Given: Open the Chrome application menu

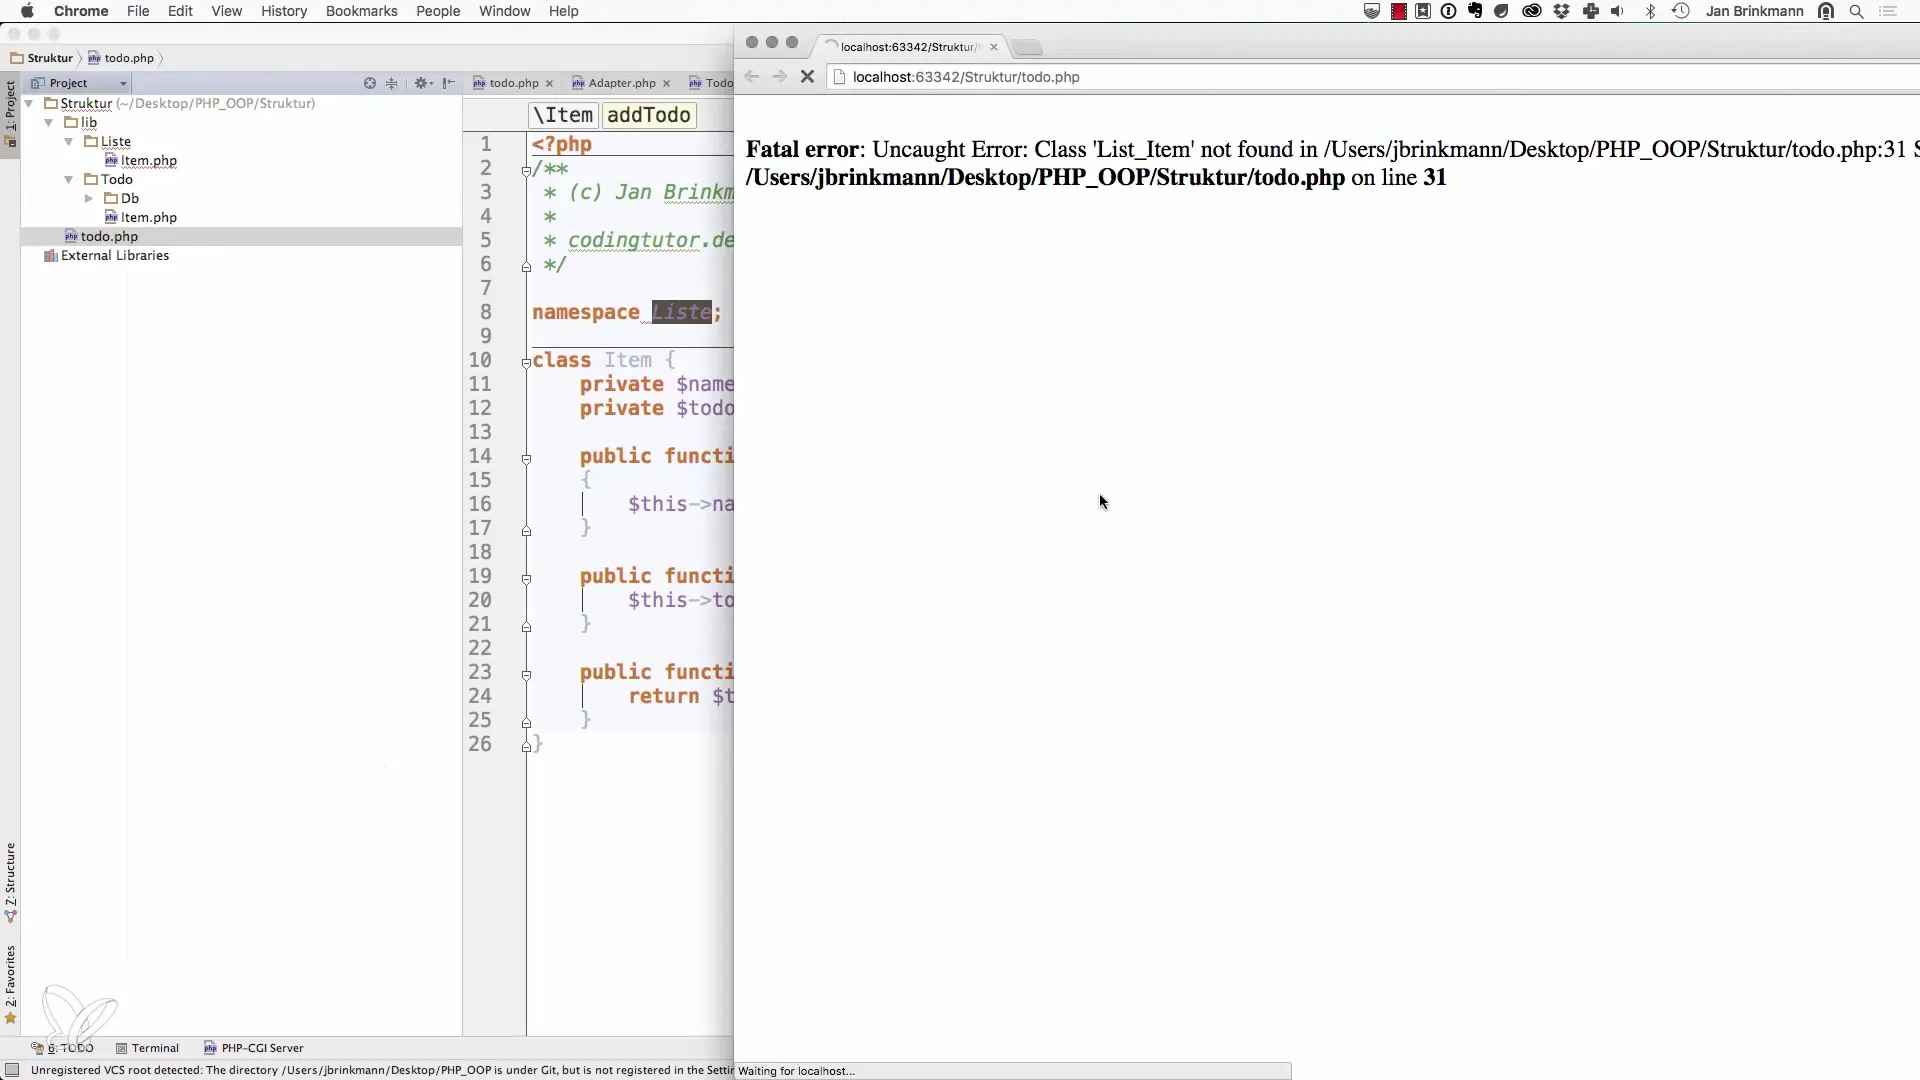Looking at the screenshot, I should (81, 11).
